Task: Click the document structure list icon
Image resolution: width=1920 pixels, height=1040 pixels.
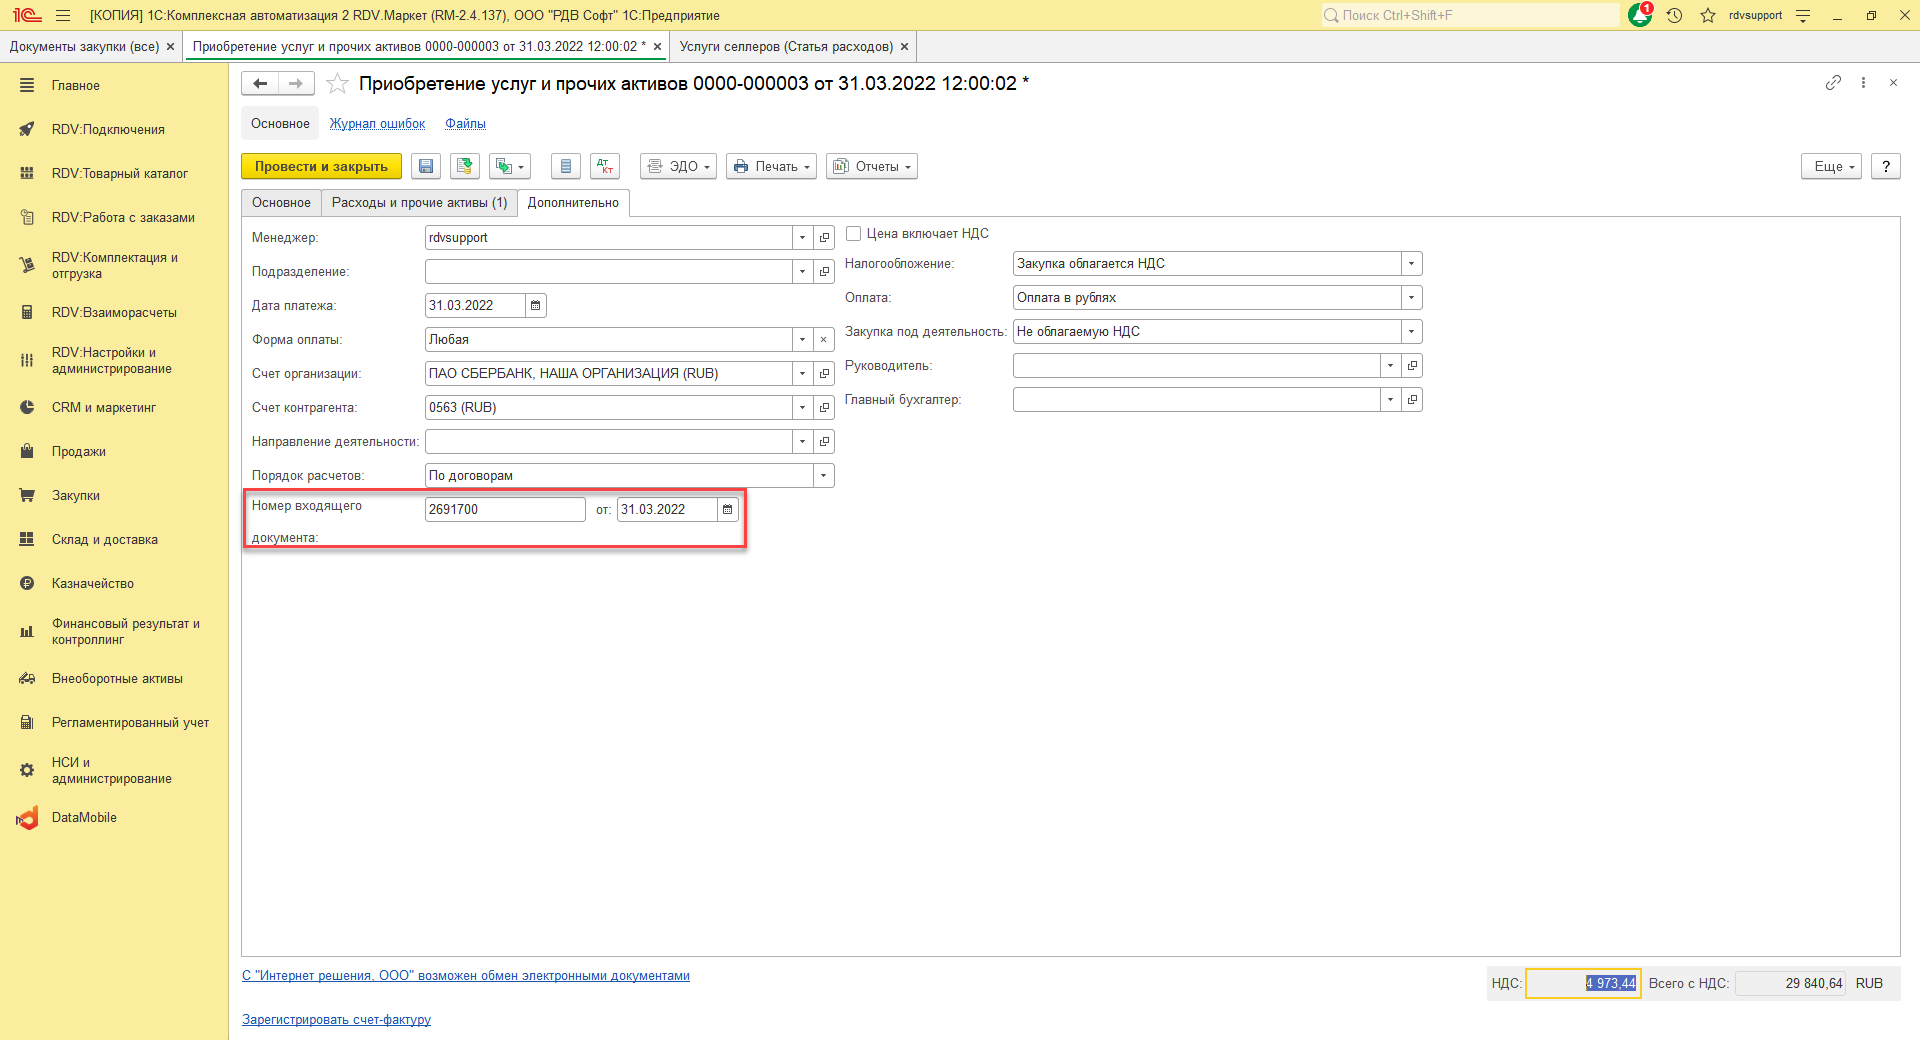Action: [566, 167]
